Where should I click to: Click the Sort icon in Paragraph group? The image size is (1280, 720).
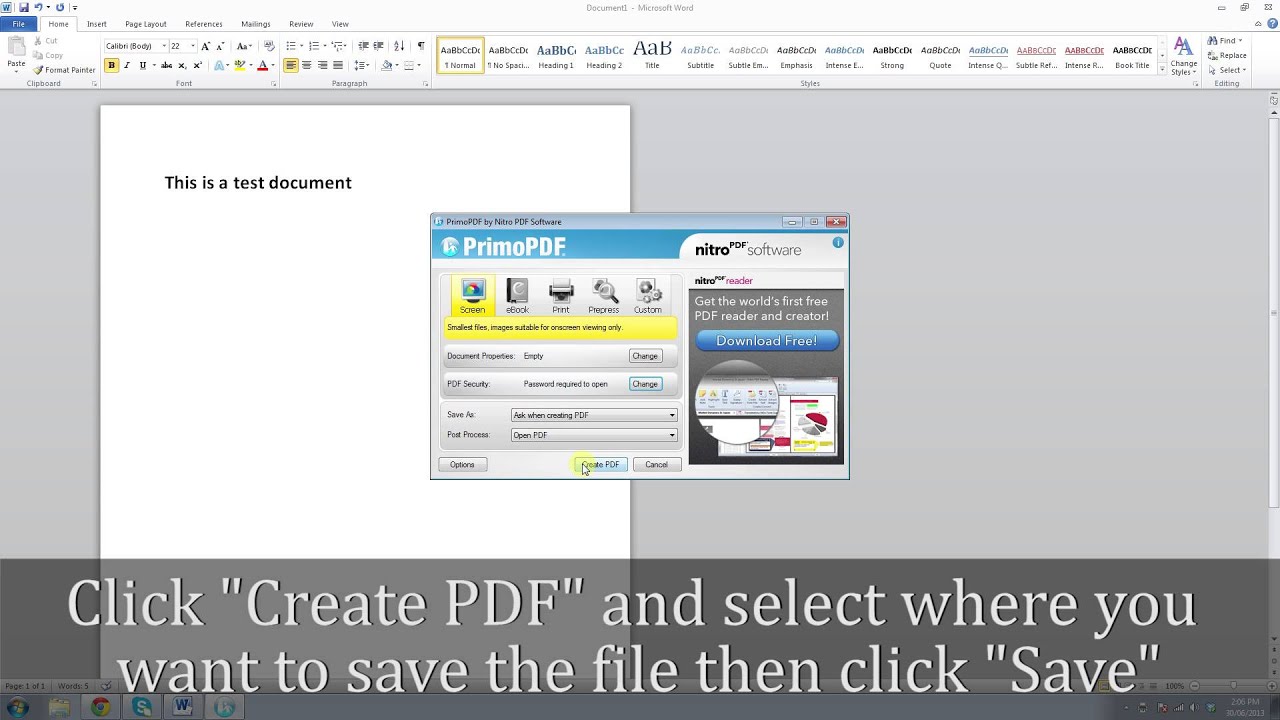click(399, 46)
